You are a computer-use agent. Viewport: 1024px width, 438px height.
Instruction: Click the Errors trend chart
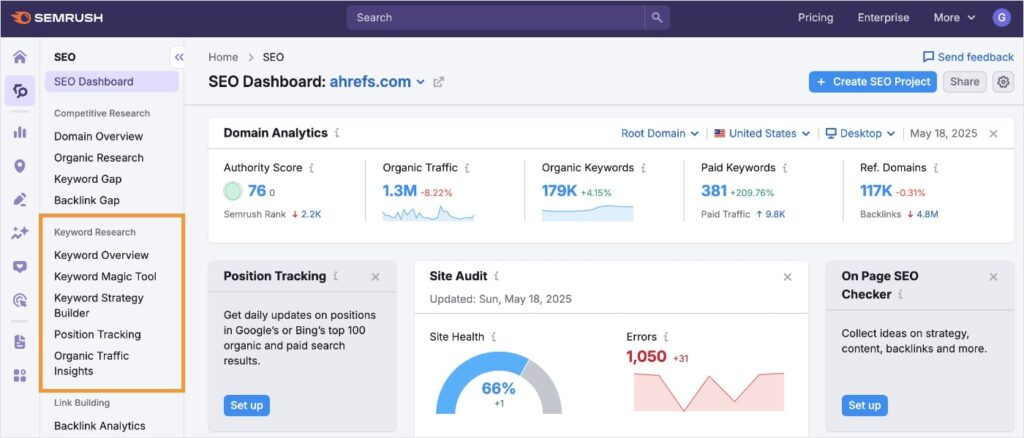[x=709, y=392]
